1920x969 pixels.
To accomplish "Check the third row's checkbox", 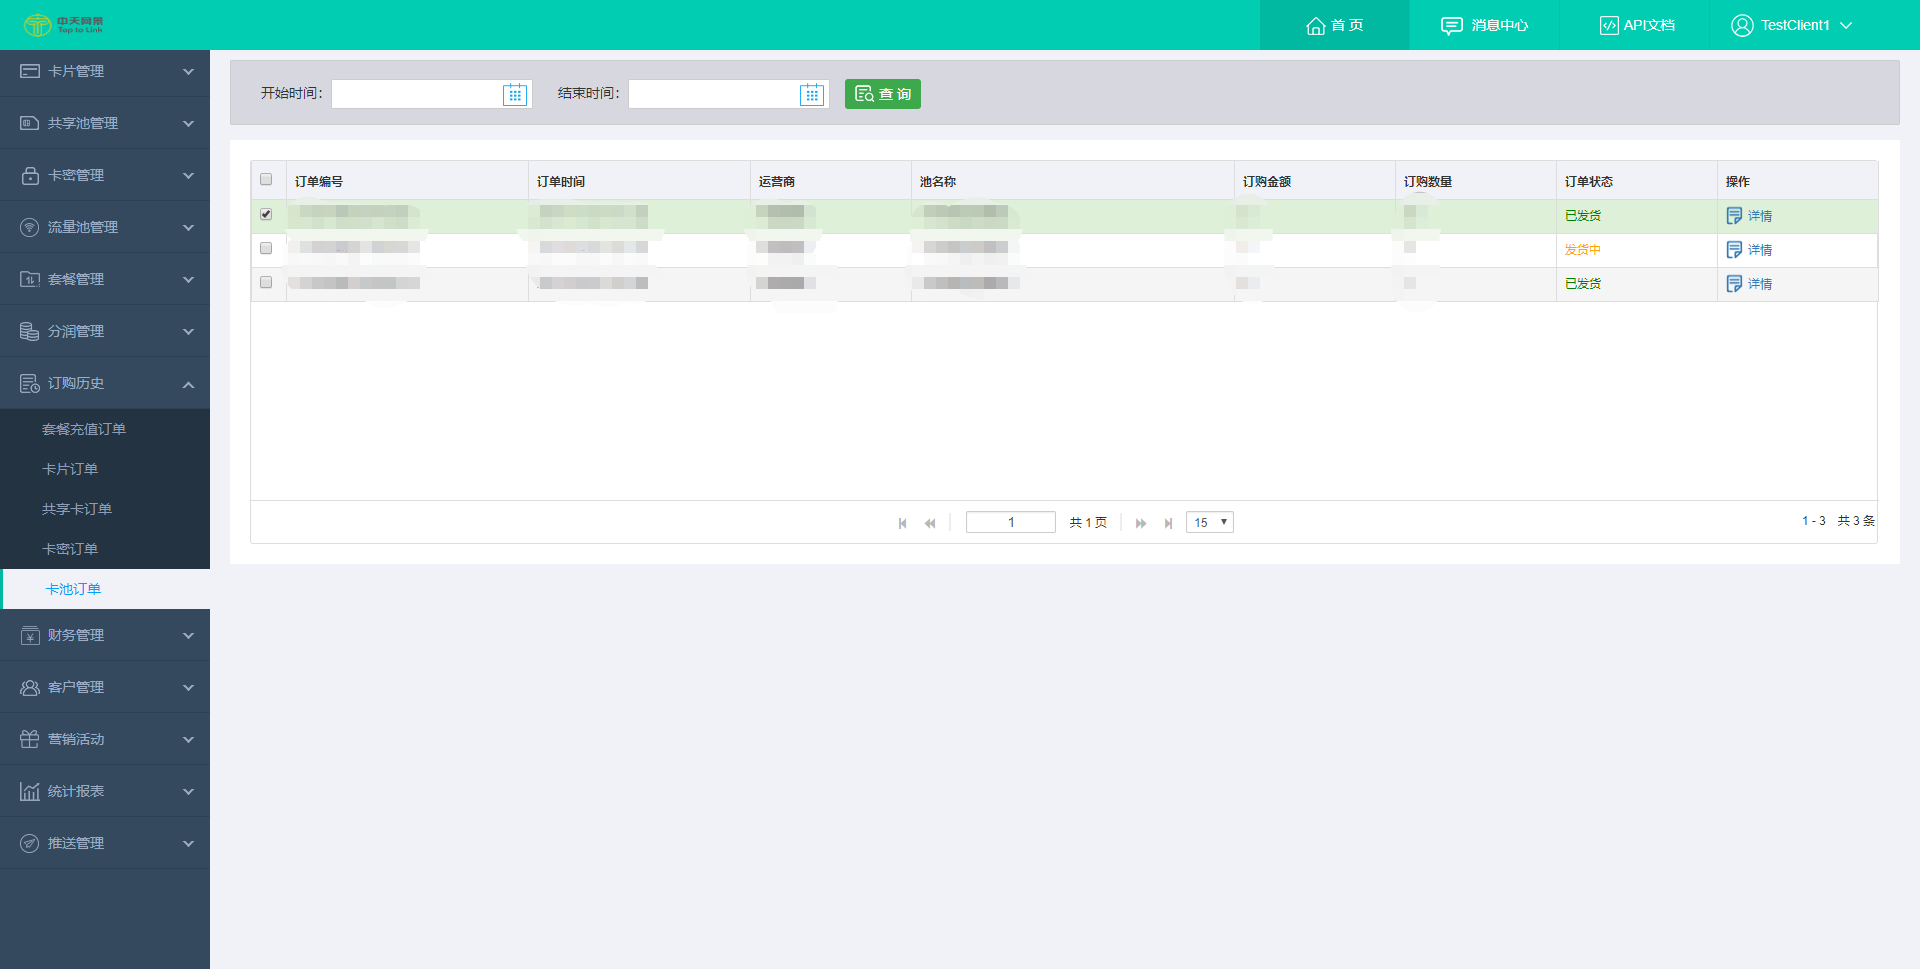I will [x=266, y=282].
